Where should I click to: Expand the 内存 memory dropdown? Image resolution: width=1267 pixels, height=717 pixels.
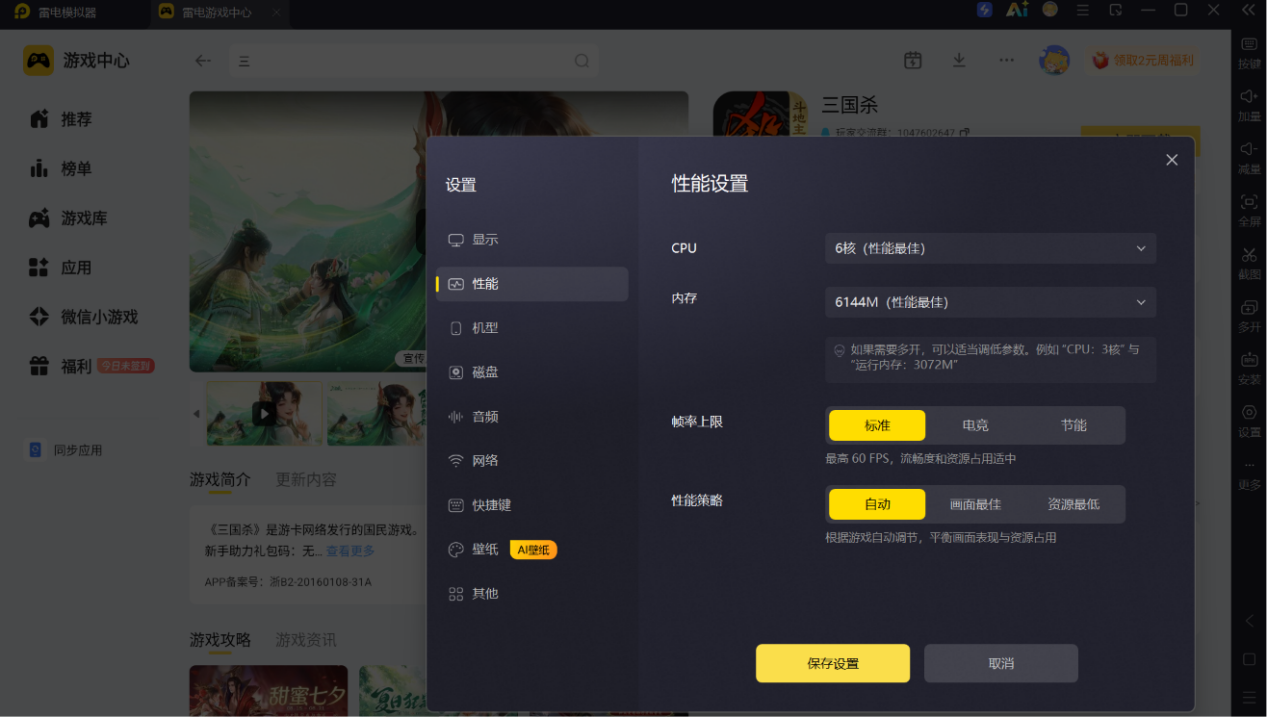click(990, 302)
